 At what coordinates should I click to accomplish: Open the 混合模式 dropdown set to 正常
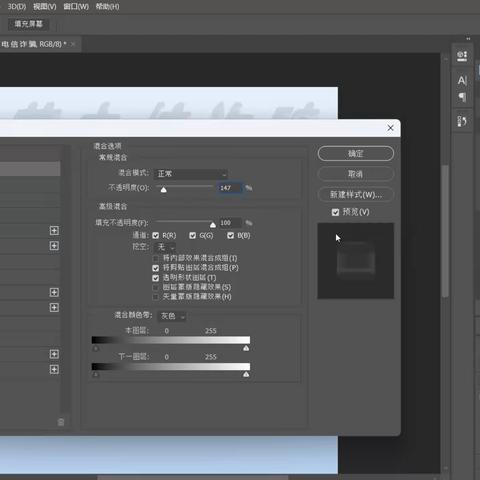point(191,174)
